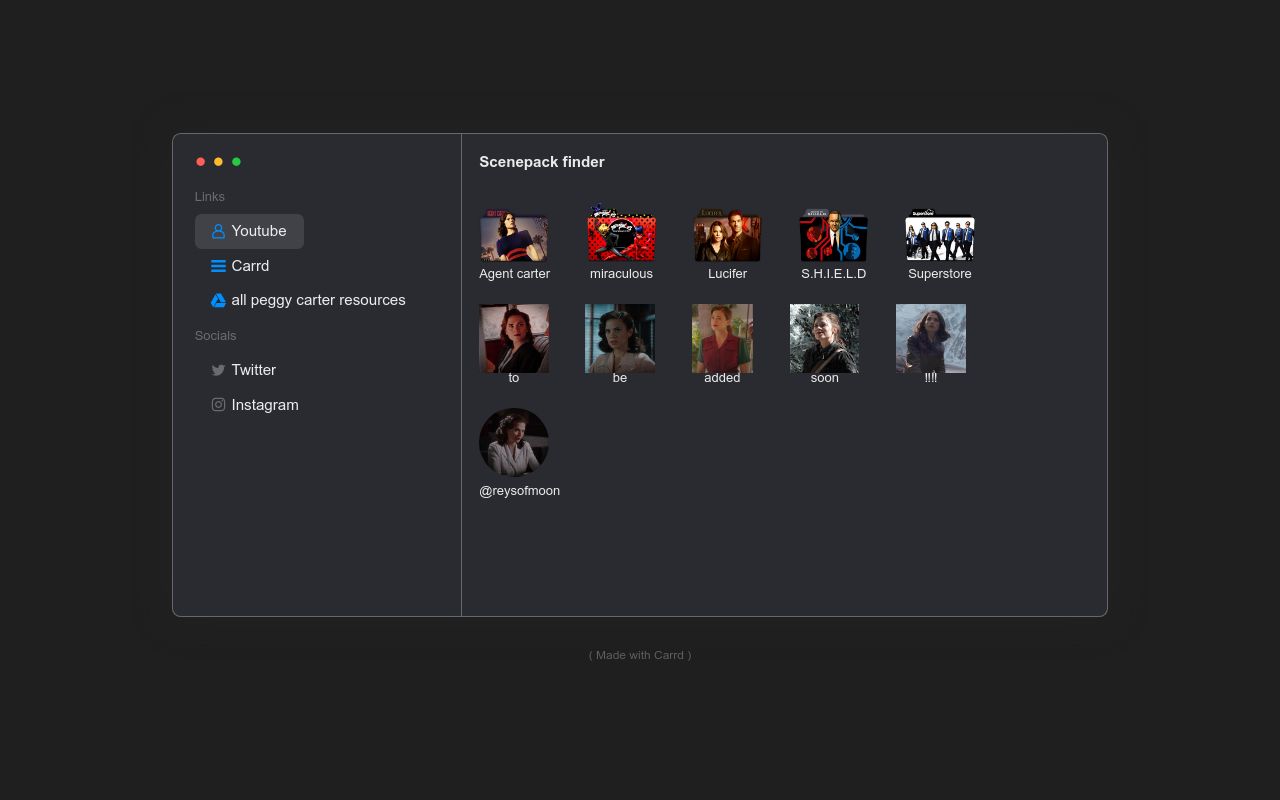Visit the Twitter social link

pos(243,370)
